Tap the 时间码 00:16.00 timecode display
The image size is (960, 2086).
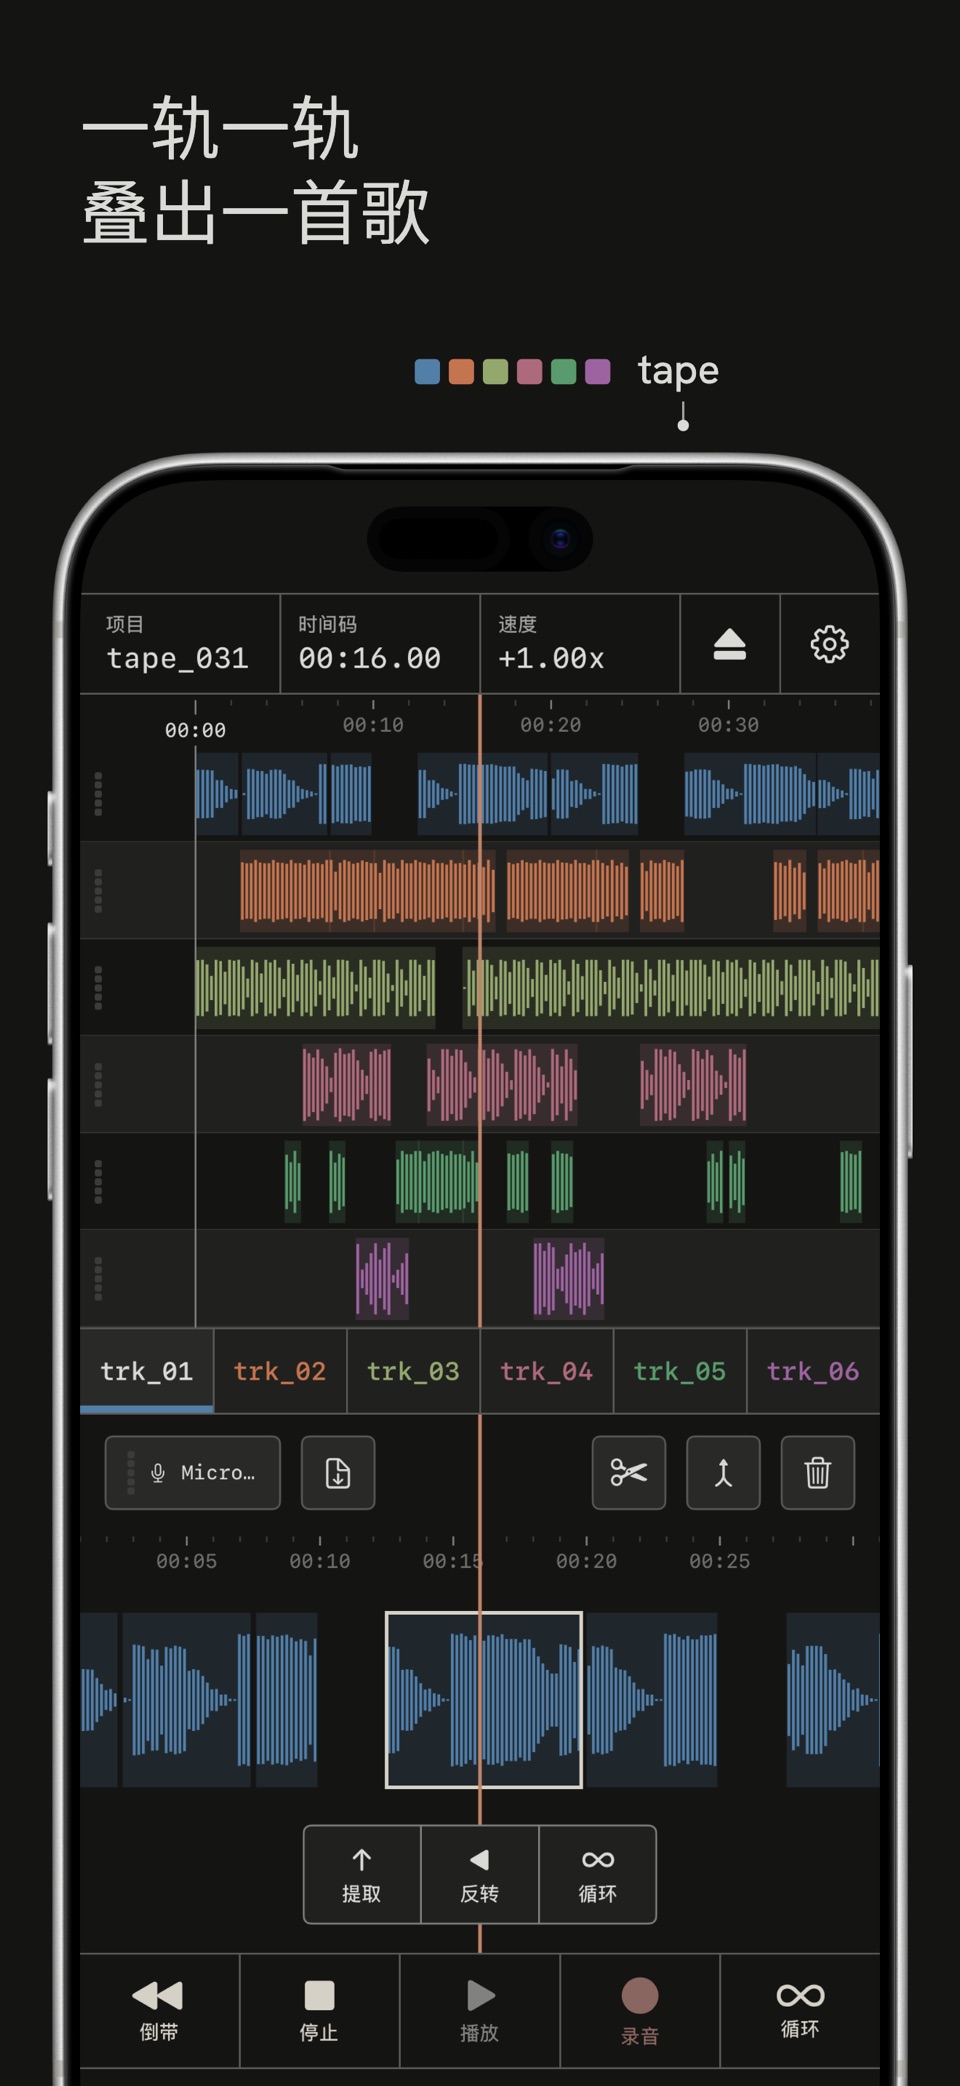click(x=380, y=644)
